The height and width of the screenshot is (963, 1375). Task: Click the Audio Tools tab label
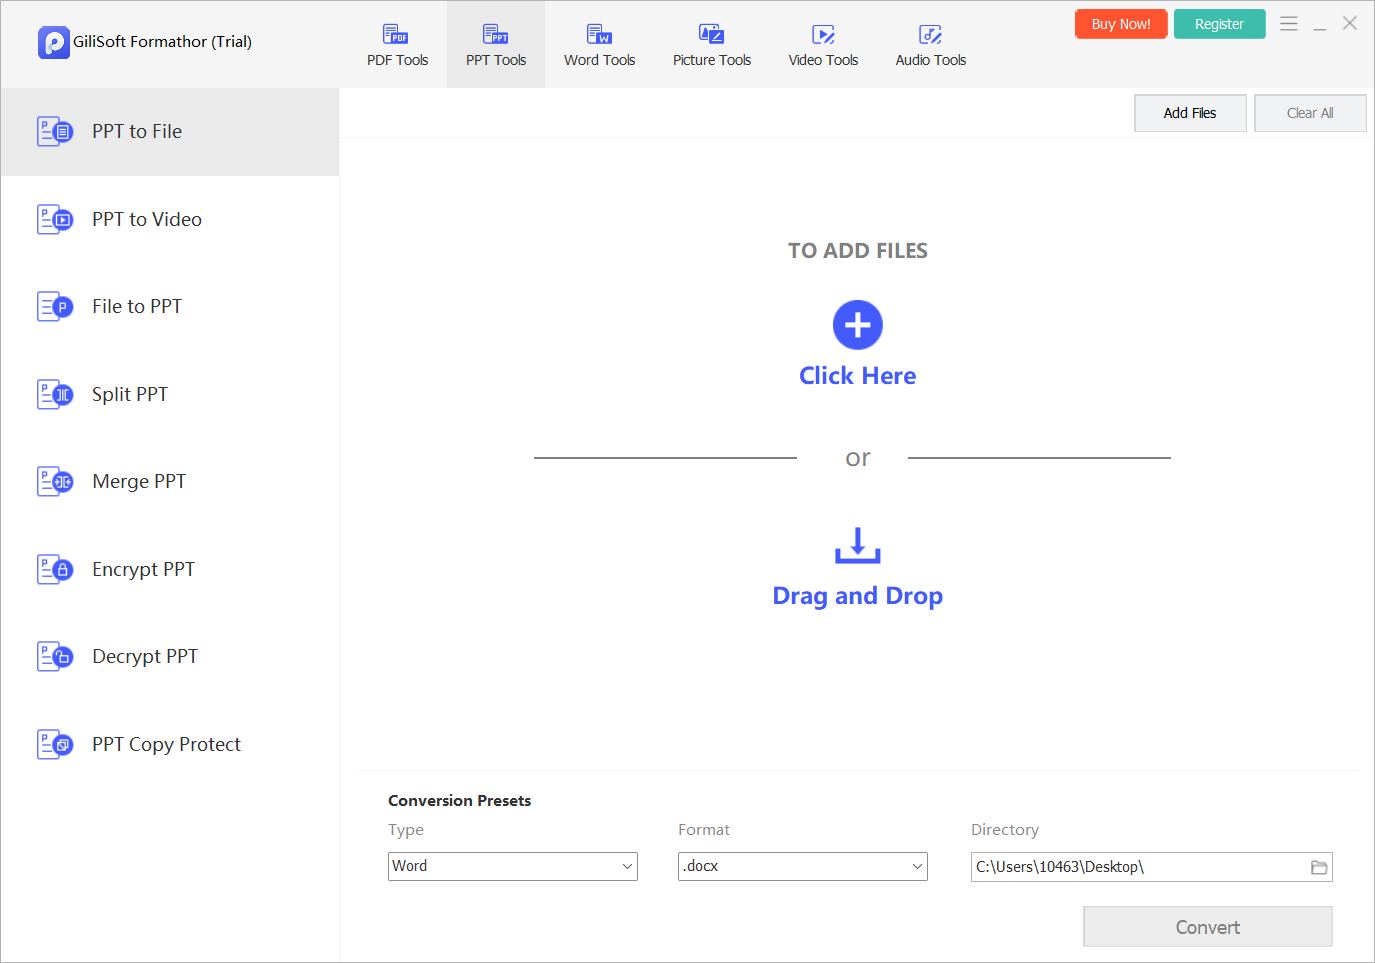coord(931,60)
